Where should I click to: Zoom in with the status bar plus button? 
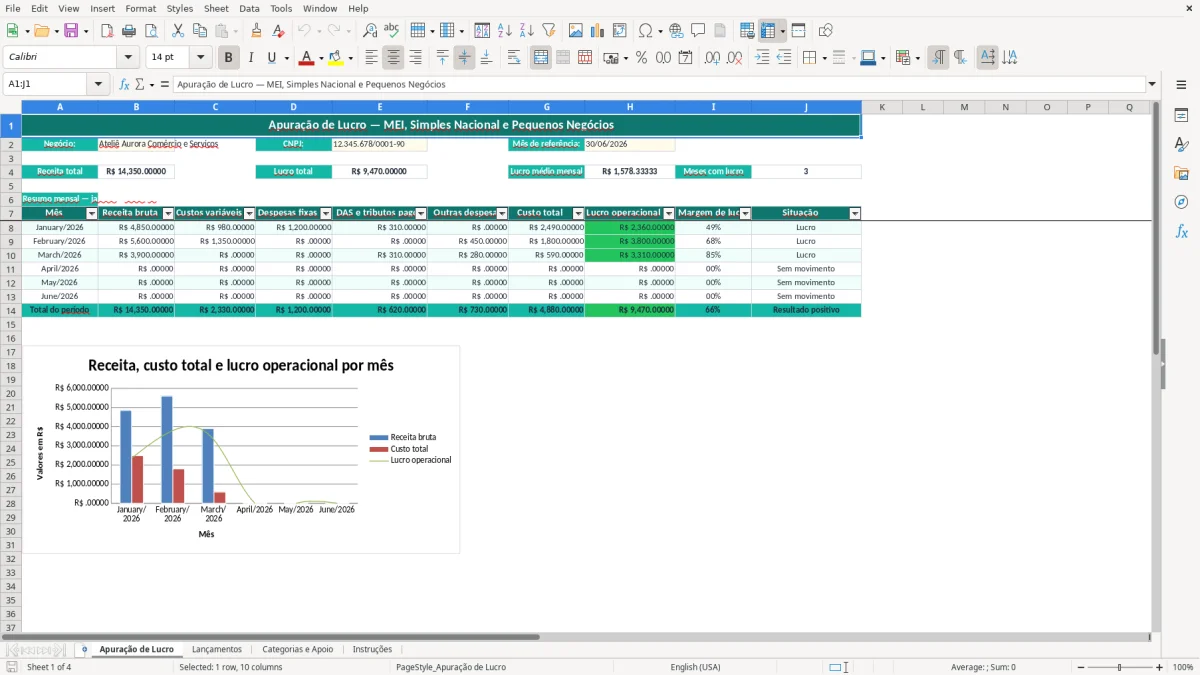[1160, 667]
